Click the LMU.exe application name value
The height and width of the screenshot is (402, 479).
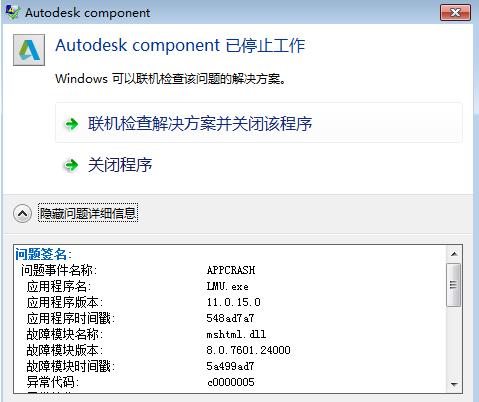point(228,286)
